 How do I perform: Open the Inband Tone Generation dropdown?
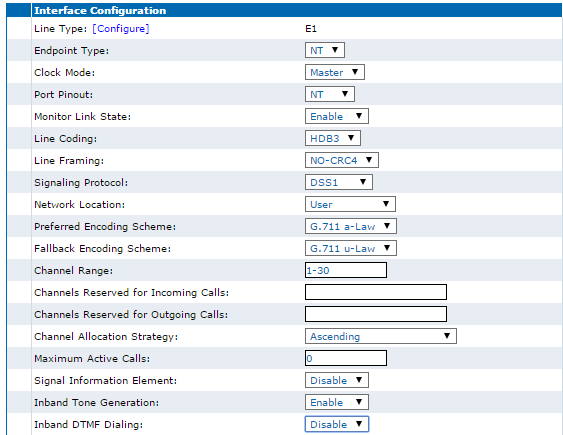coord(336,402)
